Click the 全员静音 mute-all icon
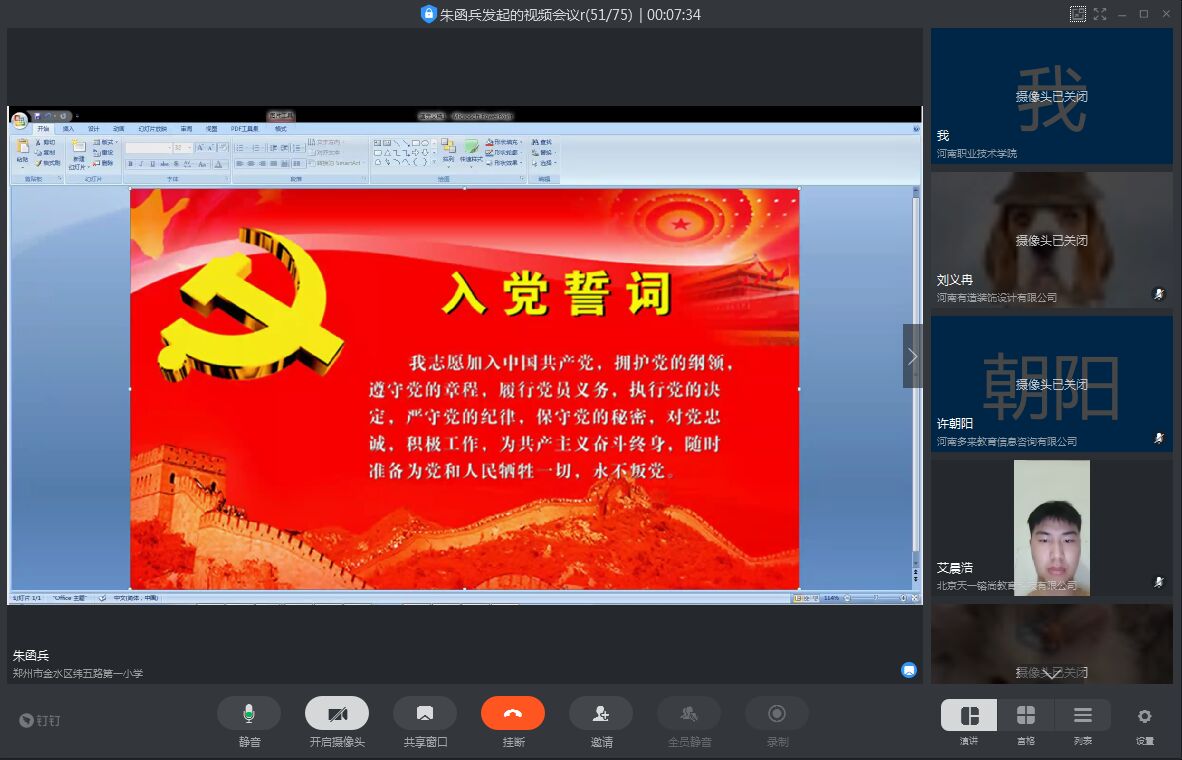The height and width of the screenshot is (760, 1182). 689,713
